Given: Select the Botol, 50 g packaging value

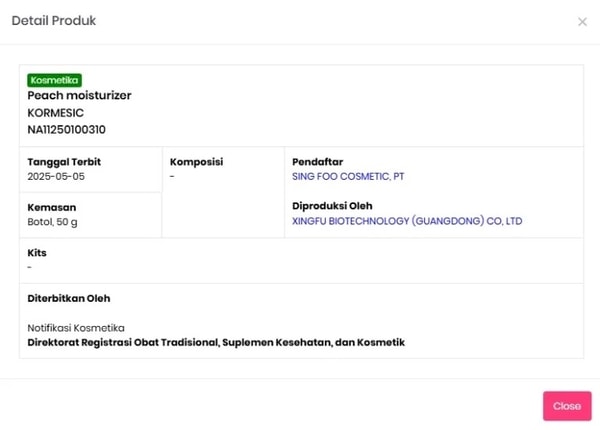Looking at the screenshot, I should point(52,221).
